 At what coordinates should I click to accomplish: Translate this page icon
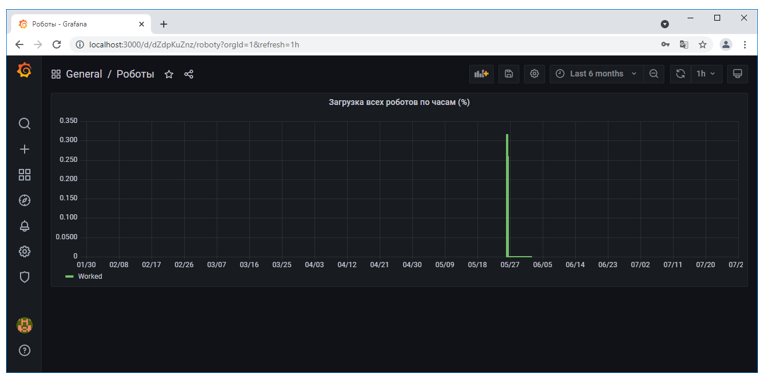point(684,45)
